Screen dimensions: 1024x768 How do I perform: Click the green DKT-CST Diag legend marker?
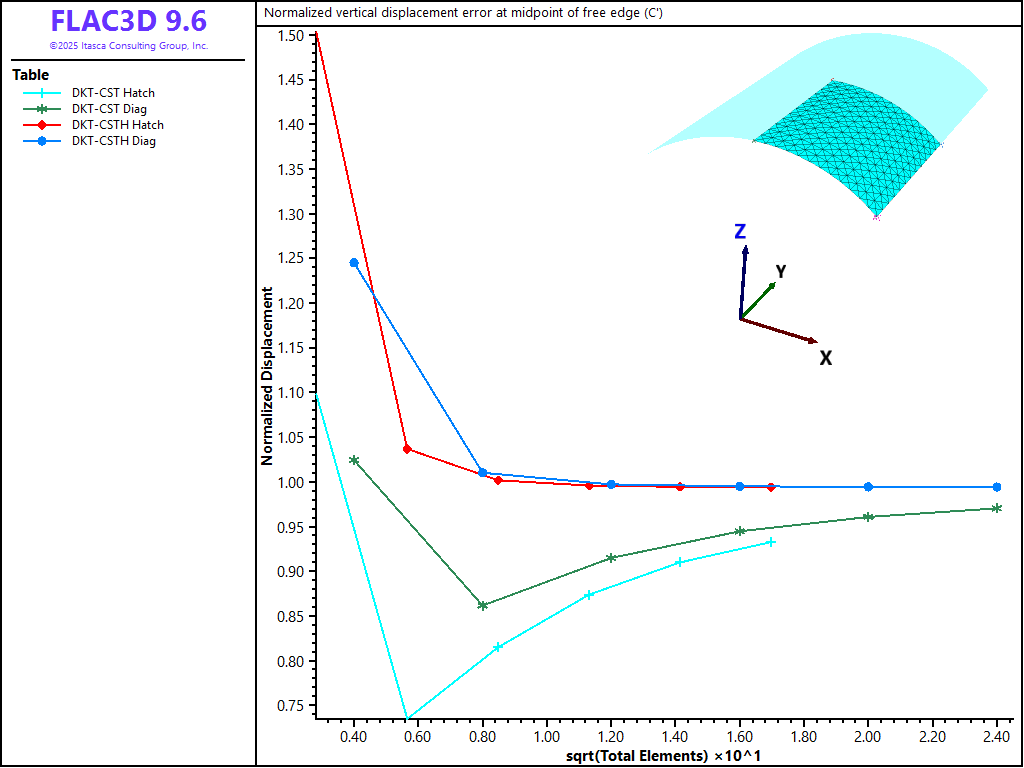pos(42,109)
